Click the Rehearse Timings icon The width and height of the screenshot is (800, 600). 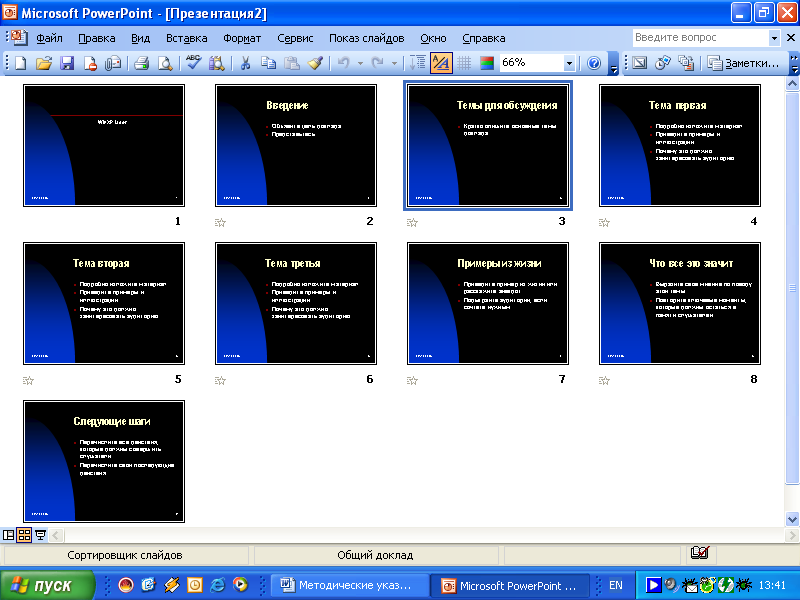[663, 63]
